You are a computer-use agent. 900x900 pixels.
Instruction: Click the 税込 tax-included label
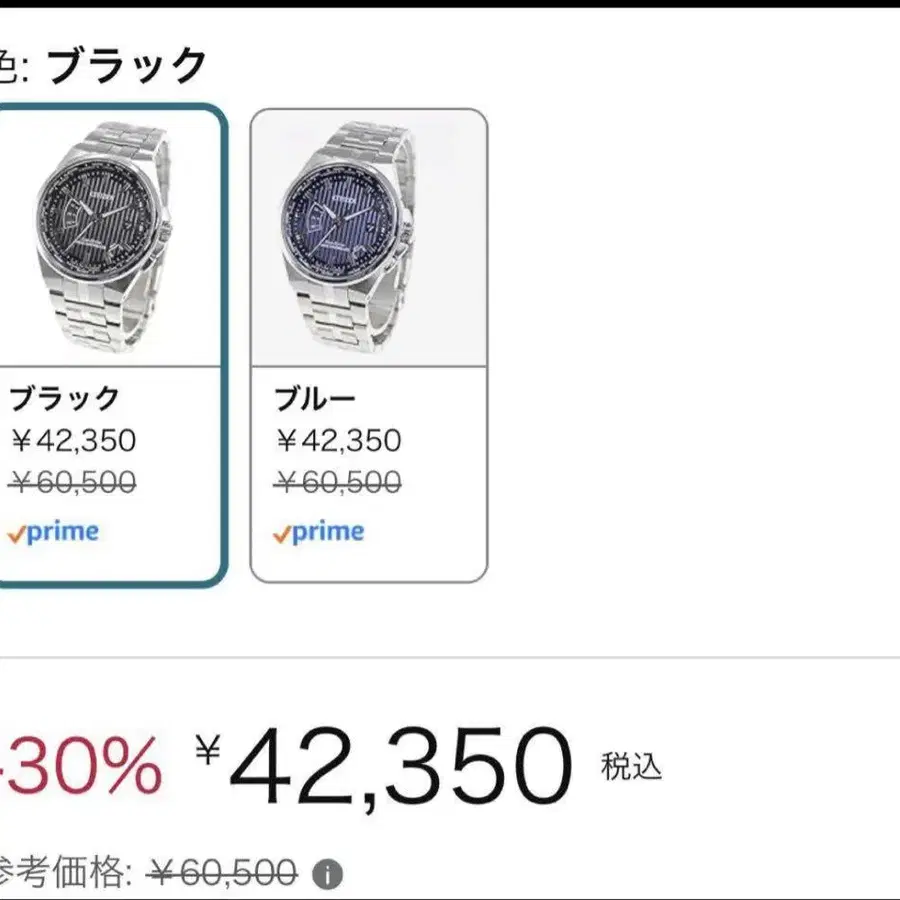[x=631, y=767]
